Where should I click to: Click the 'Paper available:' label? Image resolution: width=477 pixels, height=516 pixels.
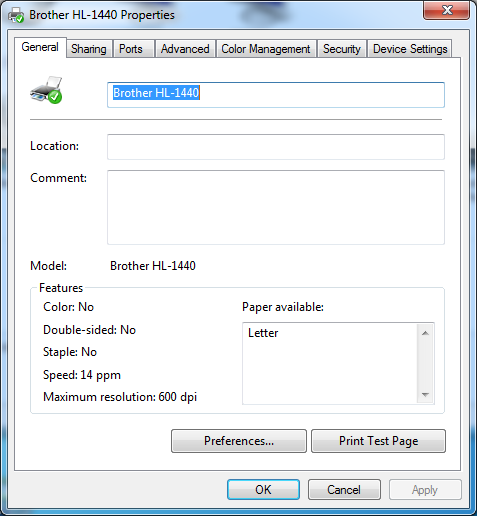(x=283, y=307)
